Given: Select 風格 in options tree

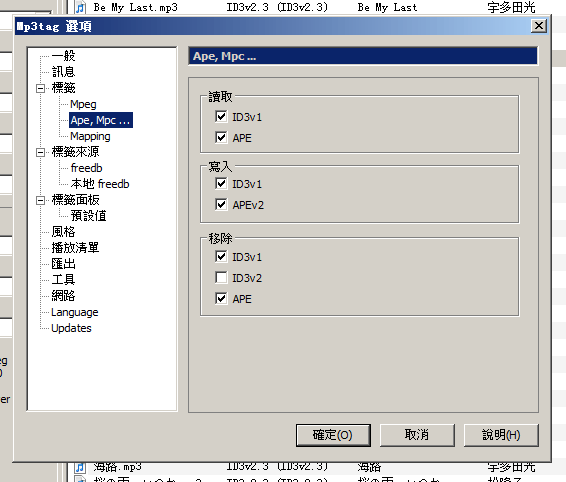Looking at the screenshot, I should (63, 232).
